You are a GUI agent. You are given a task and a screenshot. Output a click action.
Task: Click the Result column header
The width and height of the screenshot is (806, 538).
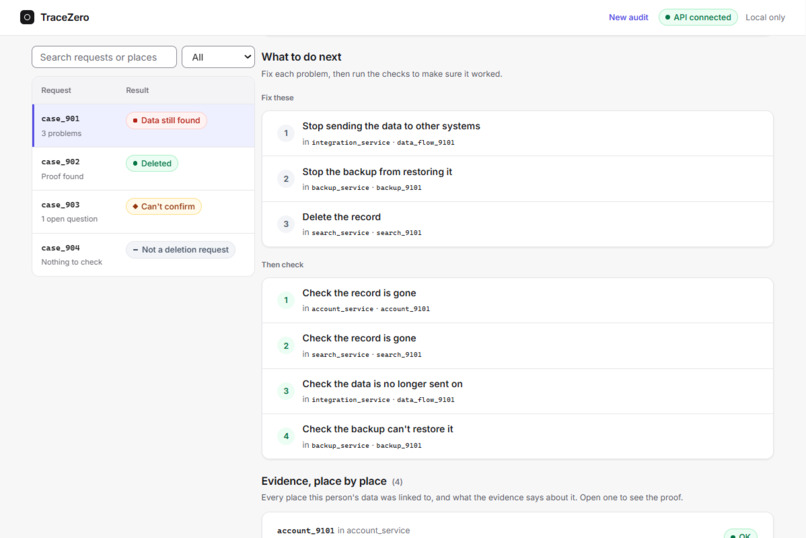pos(137,90)
